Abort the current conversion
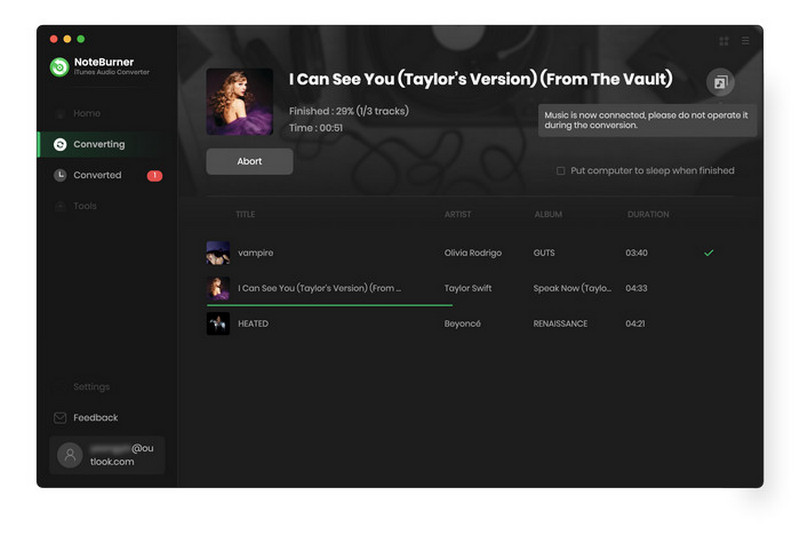 [249, 161]
